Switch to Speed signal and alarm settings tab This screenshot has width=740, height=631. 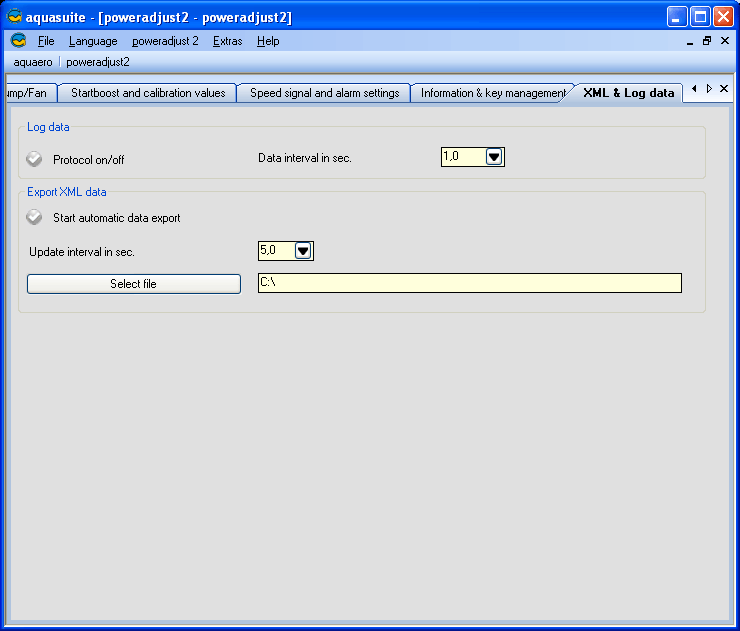click(x=325, y=93)
